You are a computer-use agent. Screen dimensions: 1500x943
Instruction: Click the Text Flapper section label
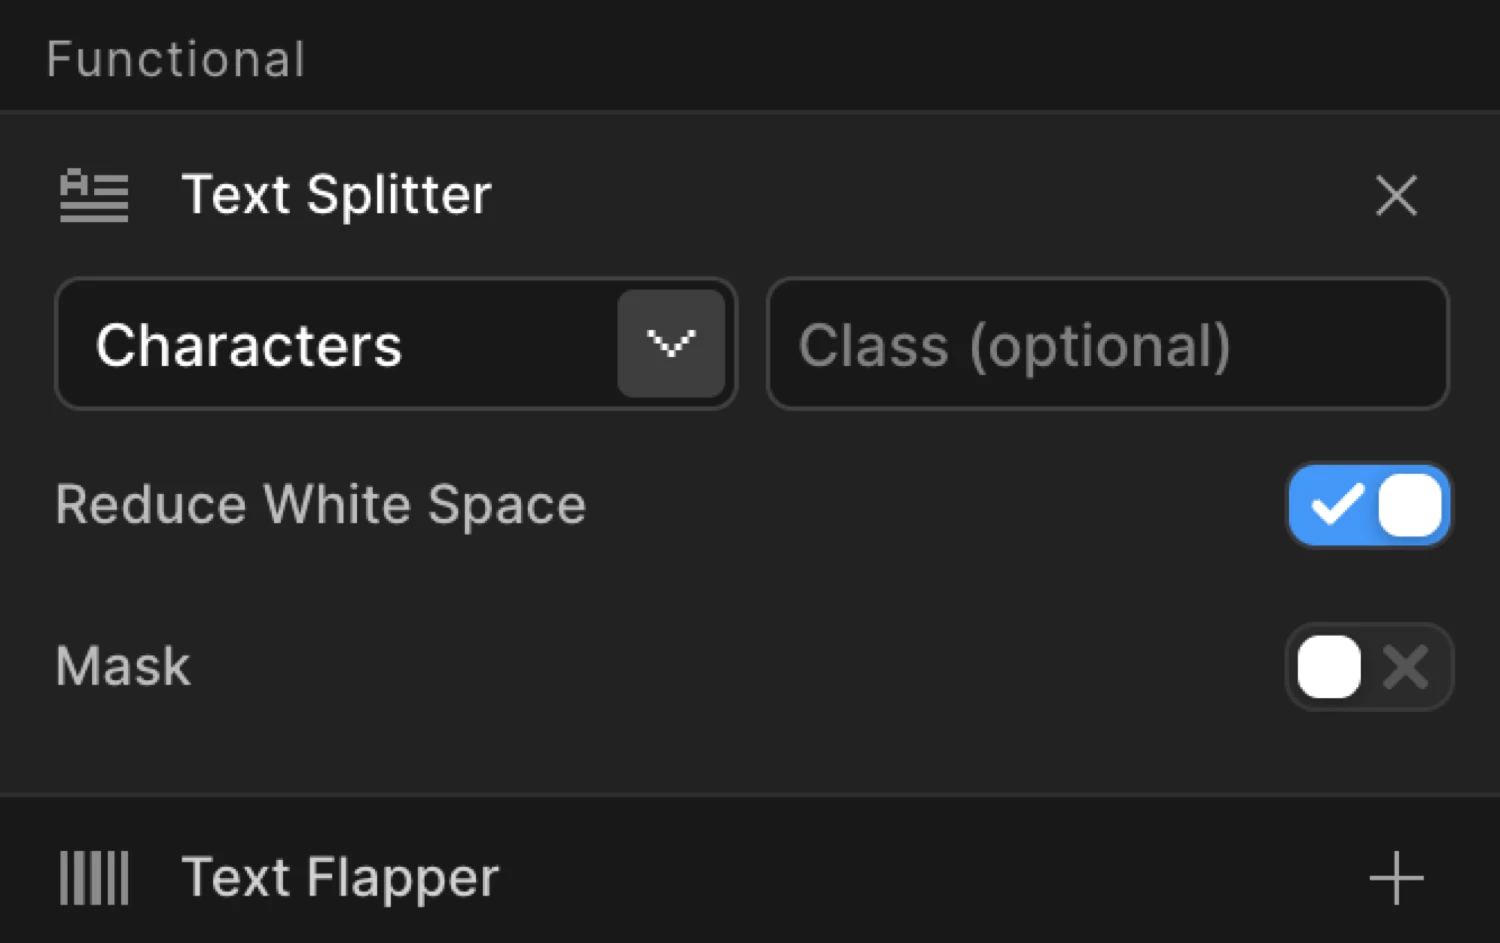[339, 877]
